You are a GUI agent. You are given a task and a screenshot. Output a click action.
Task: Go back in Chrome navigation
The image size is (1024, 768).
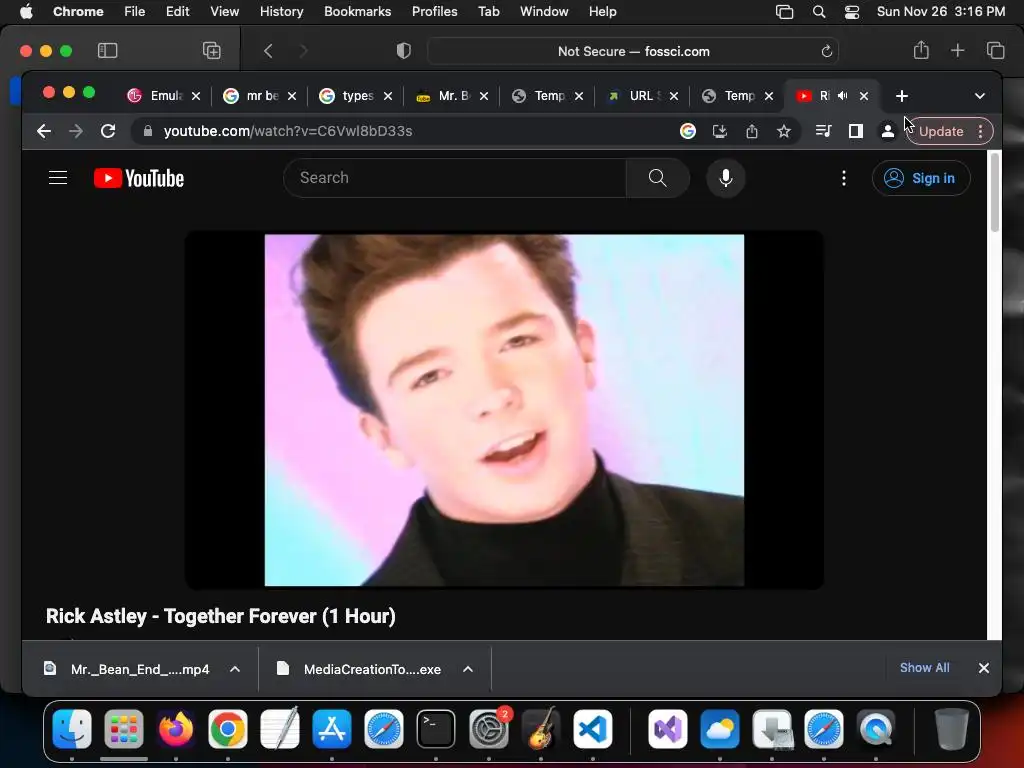click(44, 131)
